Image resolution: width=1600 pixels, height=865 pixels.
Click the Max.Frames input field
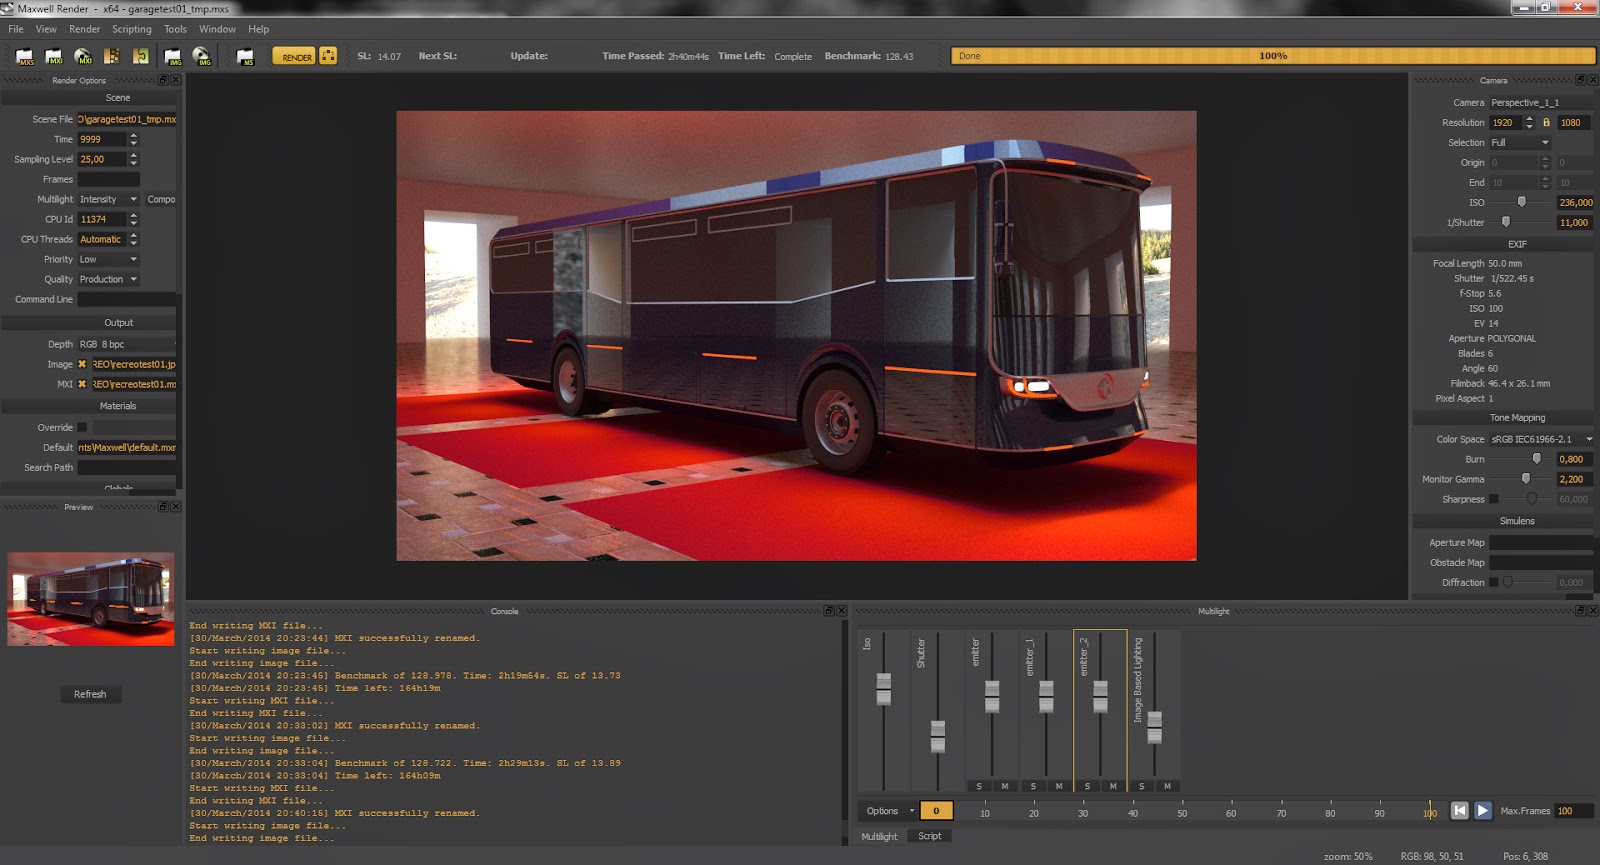click(x=1575, y=811)
